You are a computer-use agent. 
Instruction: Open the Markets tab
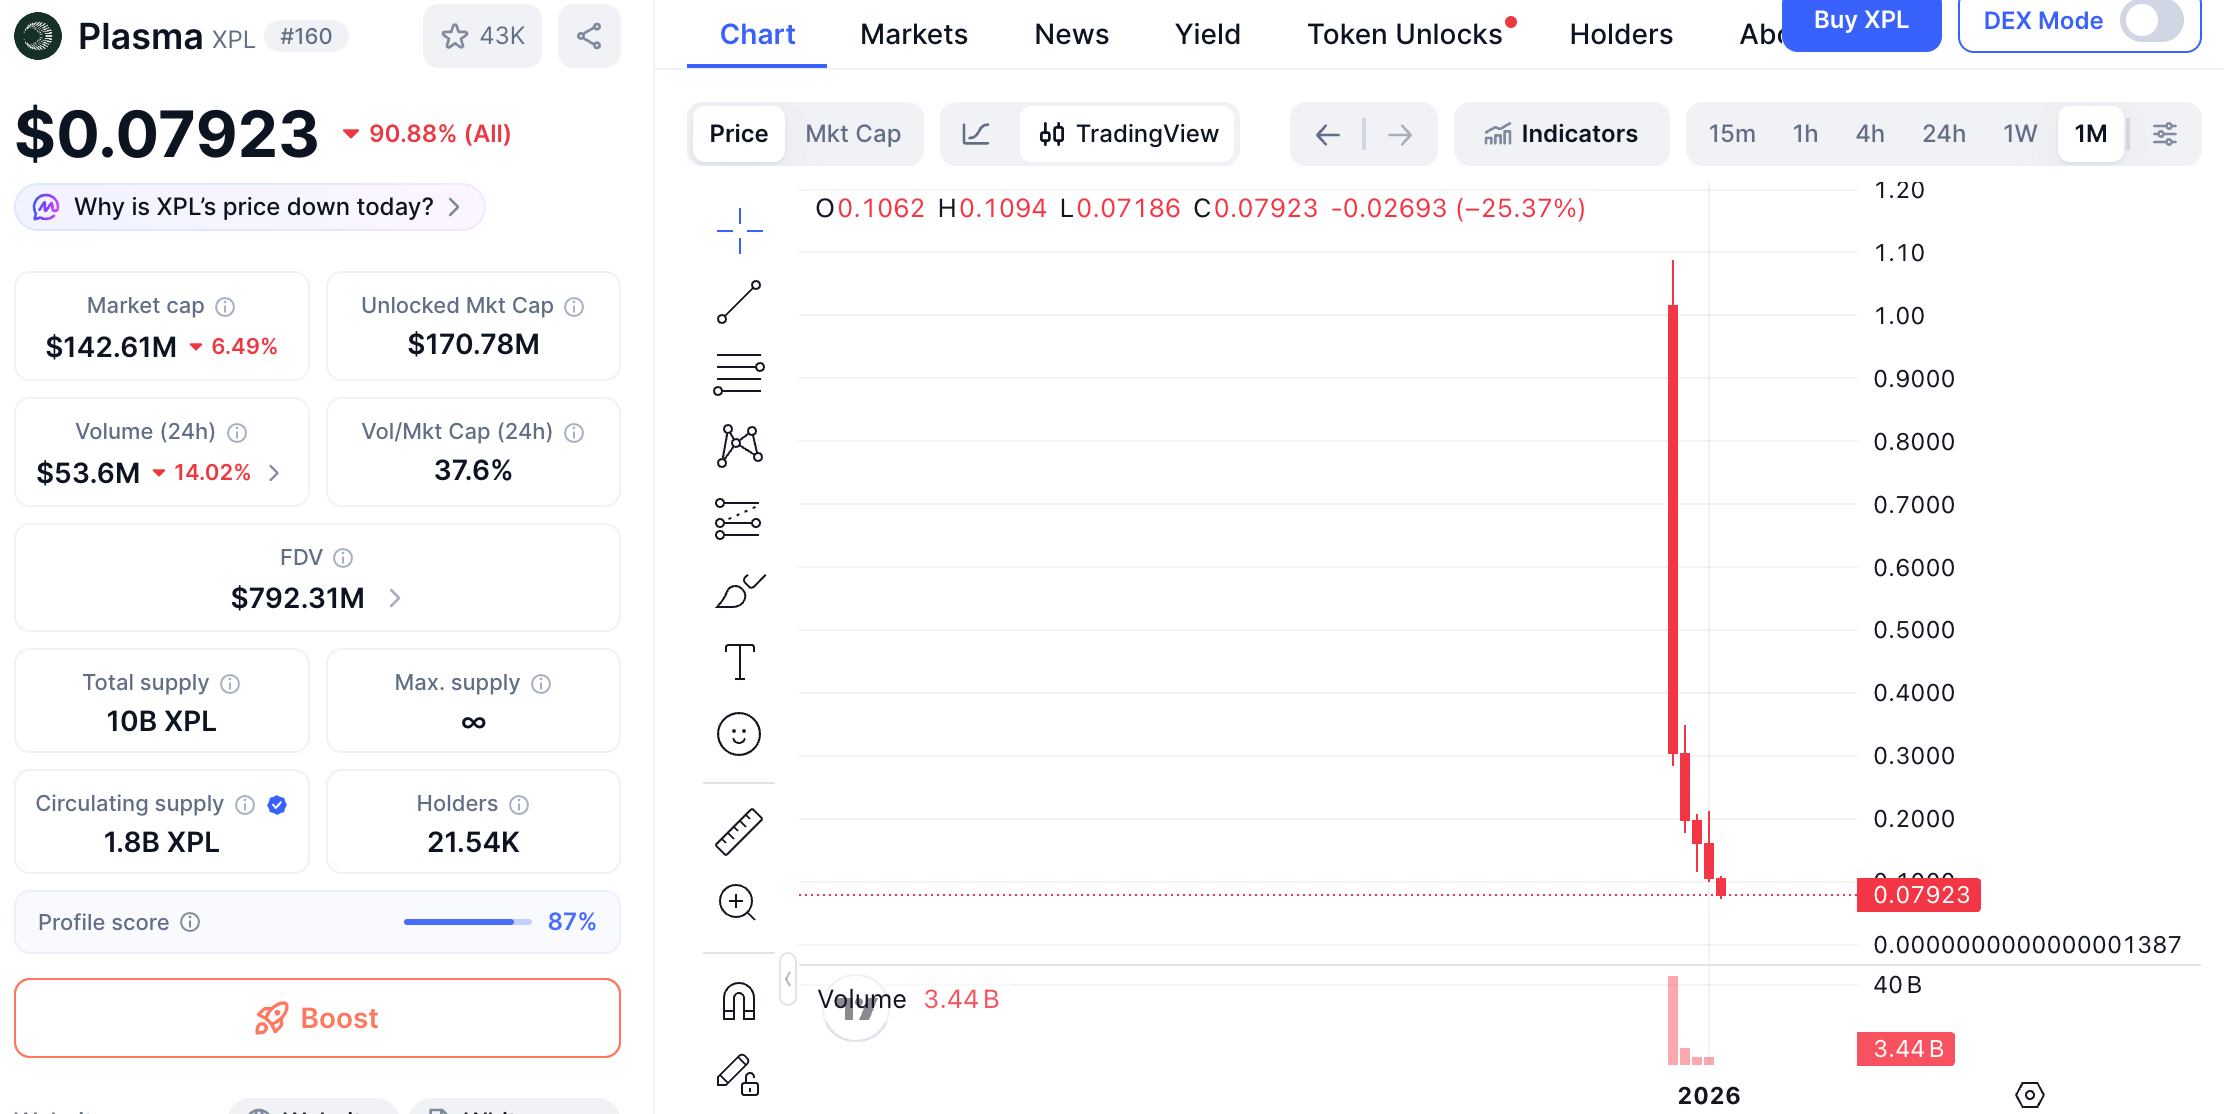click(x=913, y=35)
